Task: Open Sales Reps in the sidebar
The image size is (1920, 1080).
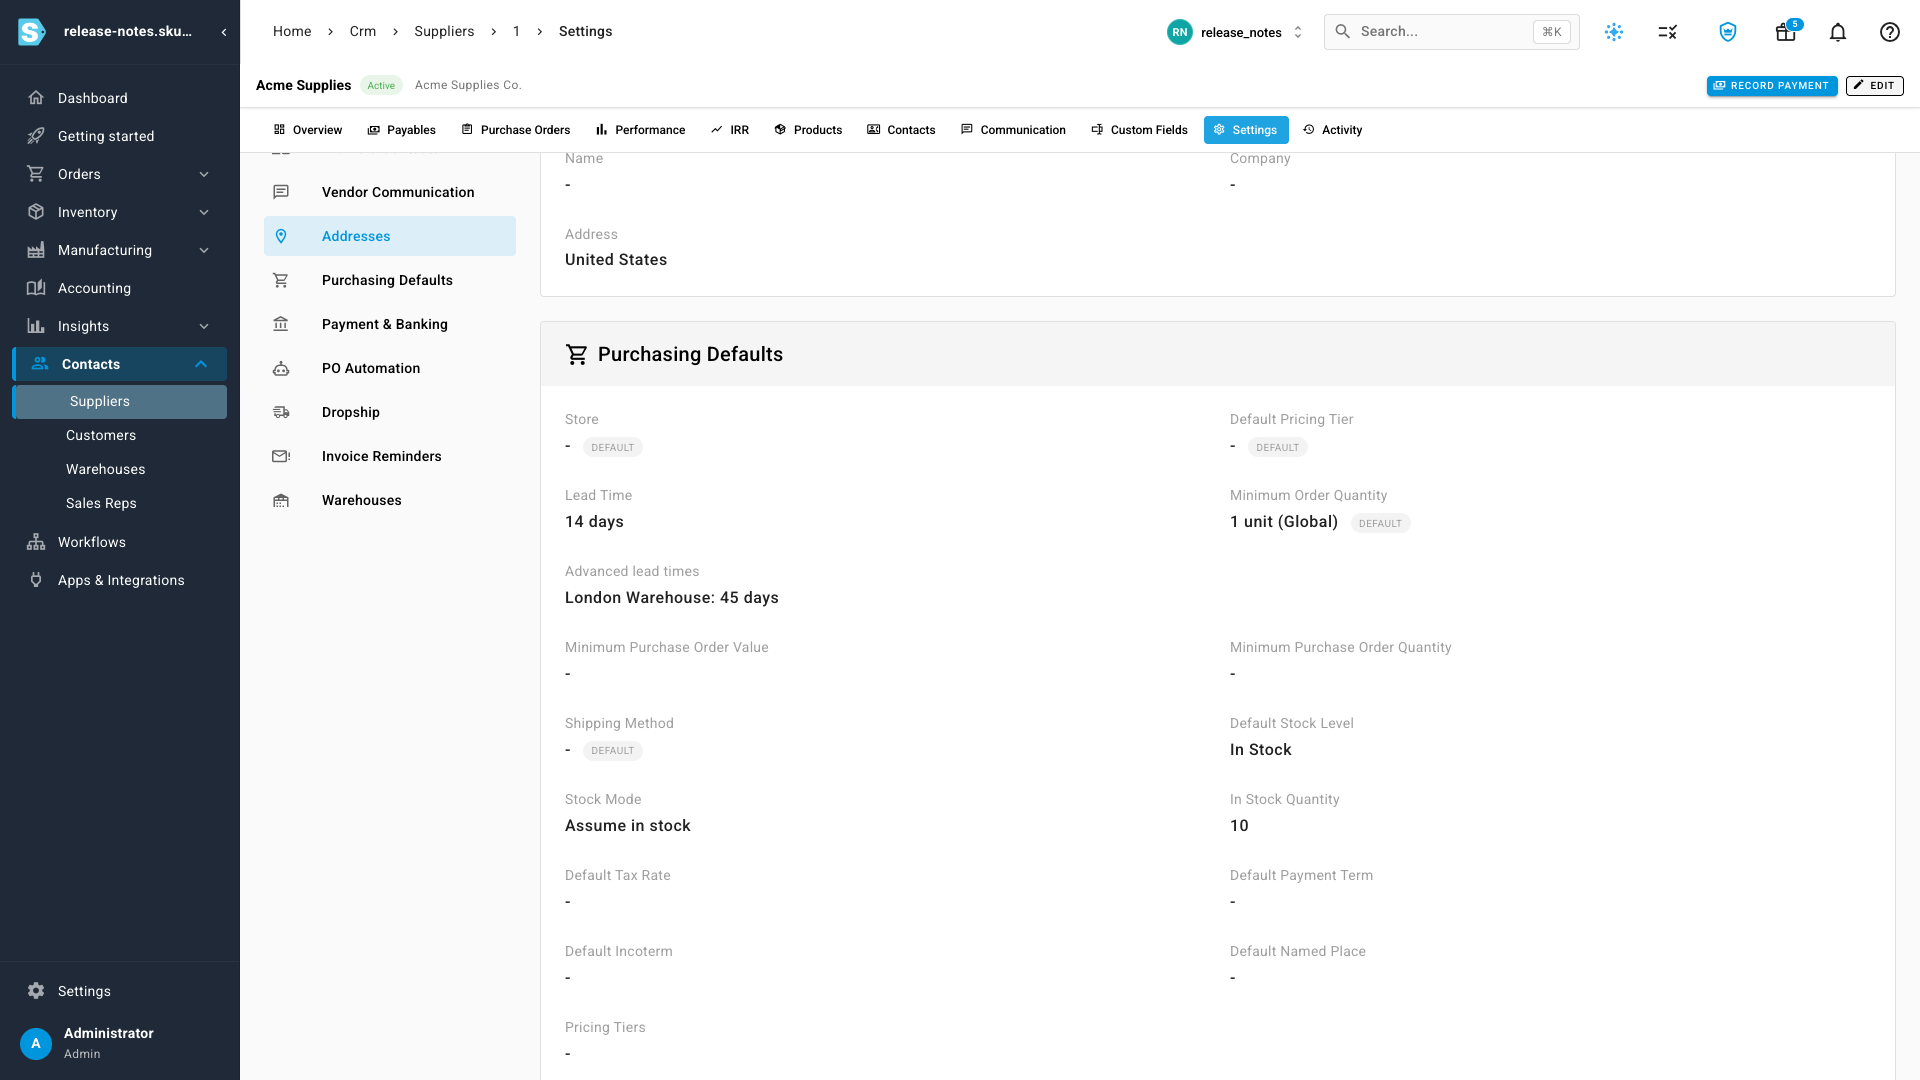Action: (x=119, y=504)
